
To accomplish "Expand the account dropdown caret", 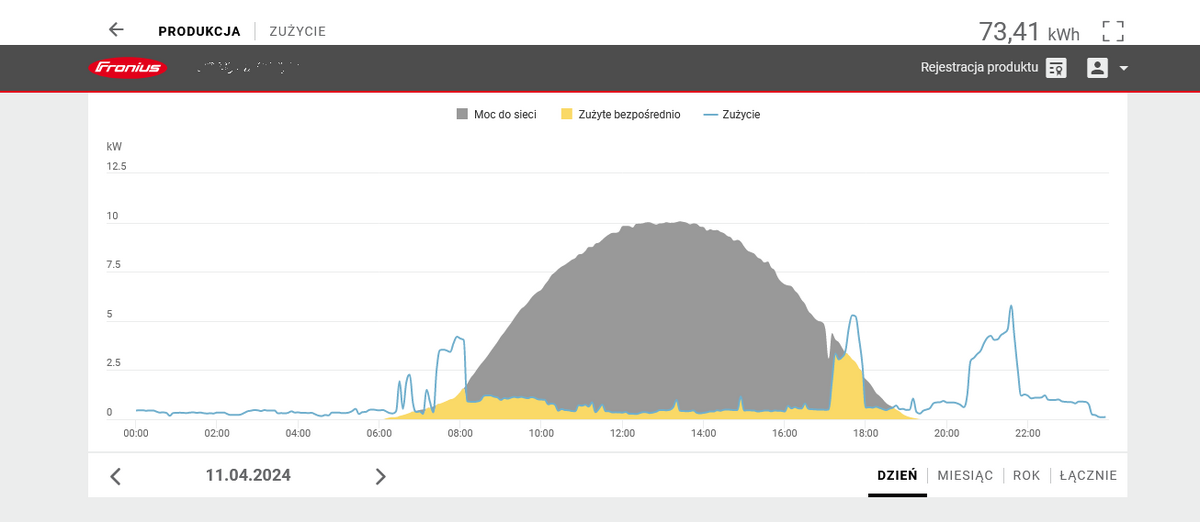I will 1124,69.
